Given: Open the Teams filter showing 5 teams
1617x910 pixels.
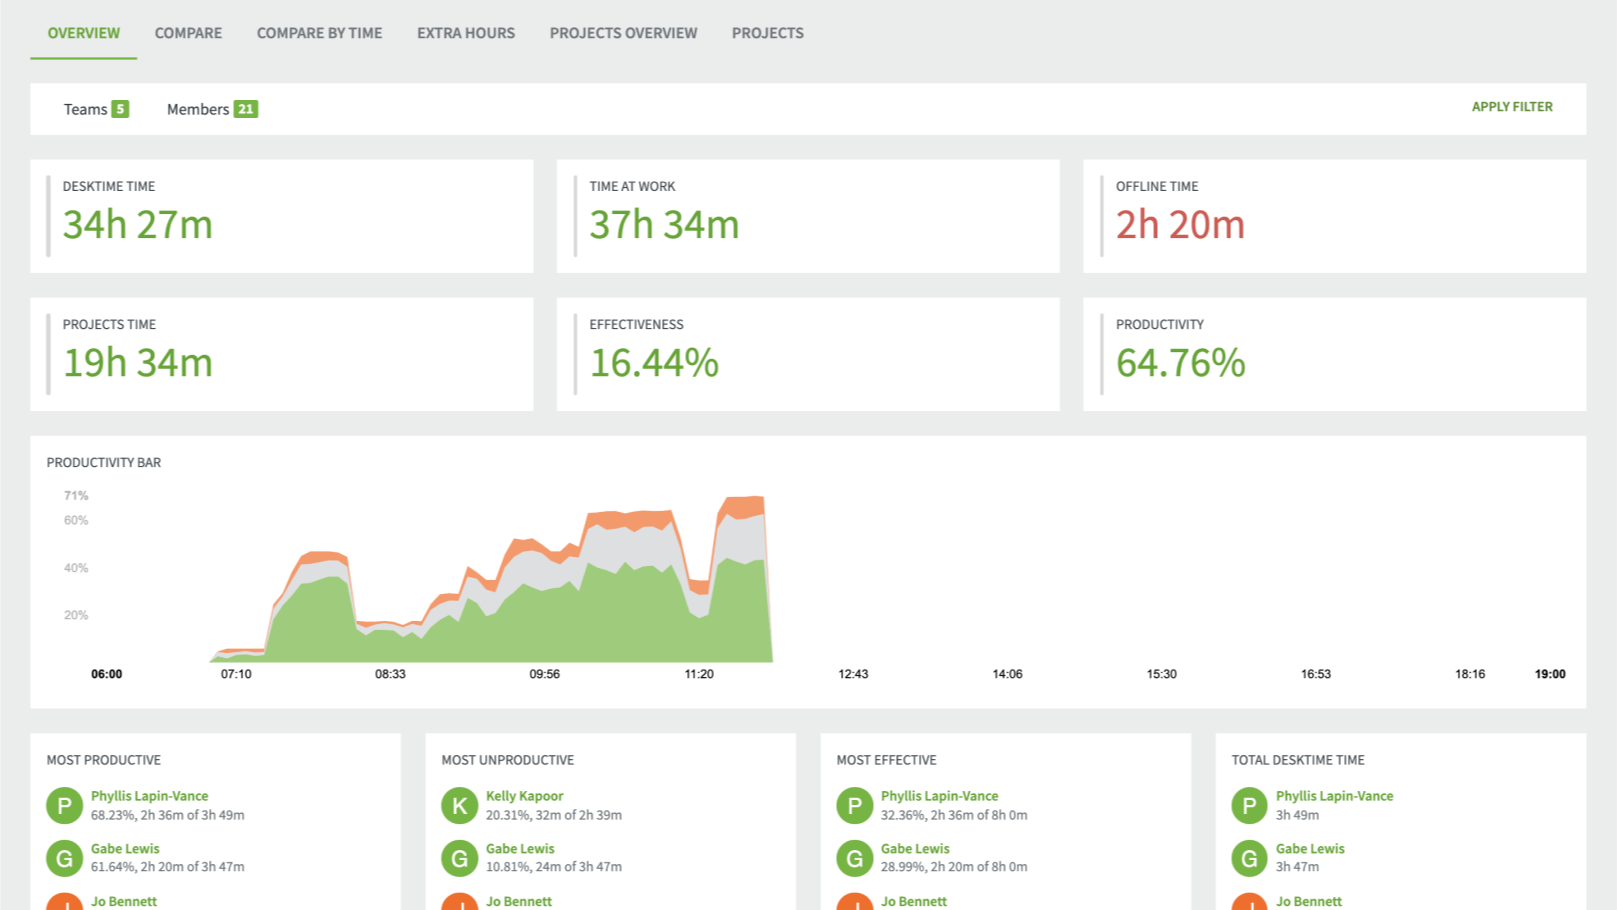Looking at the screenshot, I should pyautogui.click(x=96, y=109).
